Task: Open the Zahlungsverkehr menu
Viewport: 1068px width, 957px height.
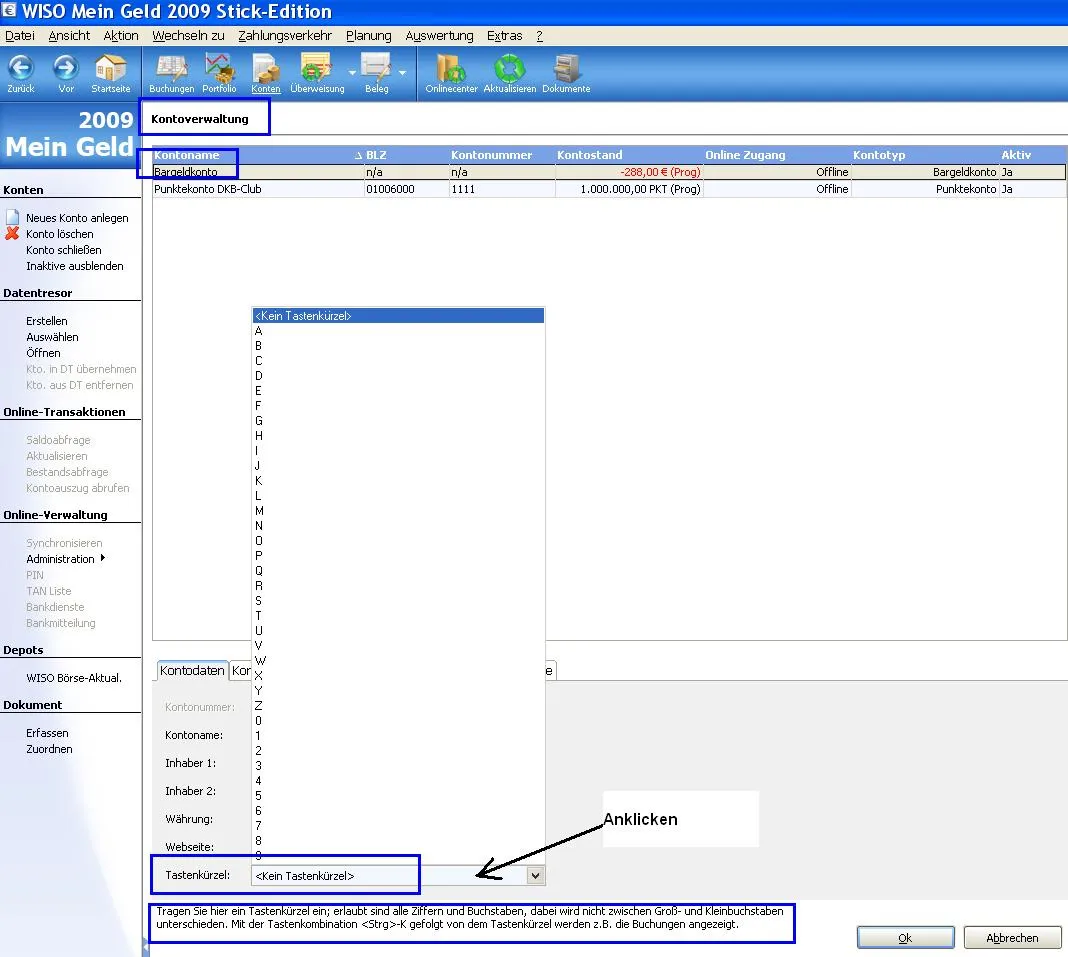Action: 284,35
